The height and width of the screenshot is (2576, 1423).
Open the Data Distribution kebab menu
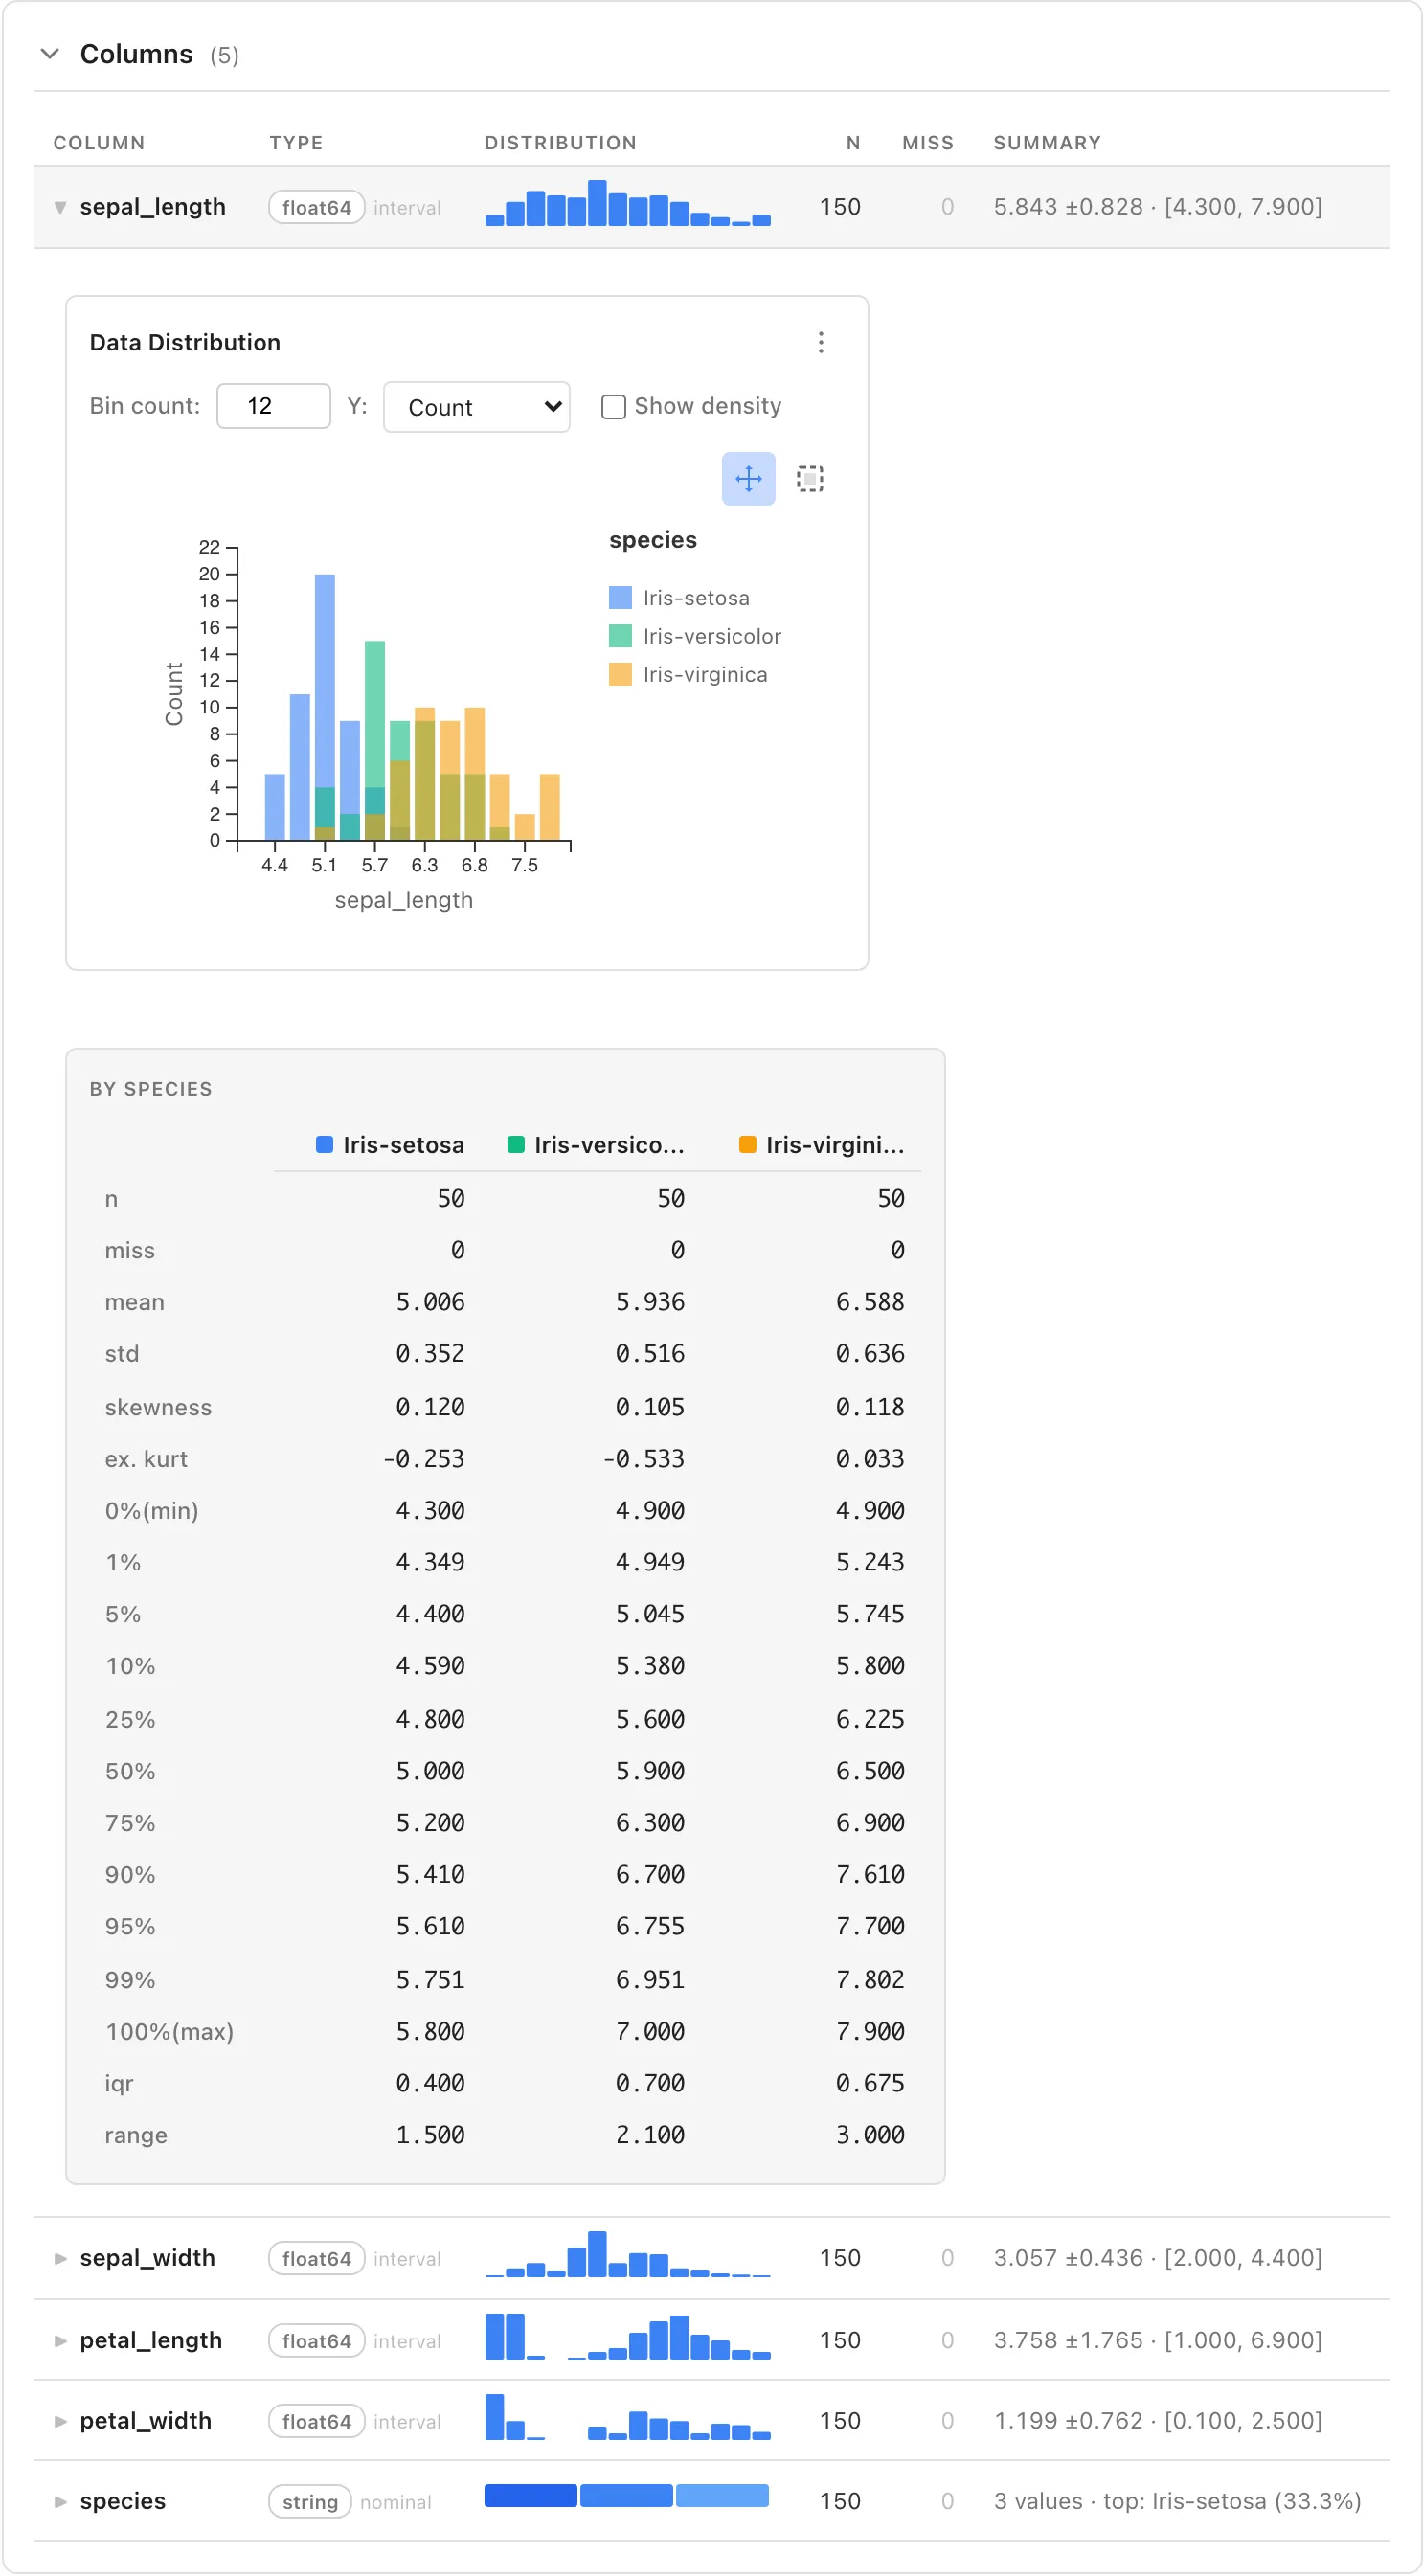point(820,343)
